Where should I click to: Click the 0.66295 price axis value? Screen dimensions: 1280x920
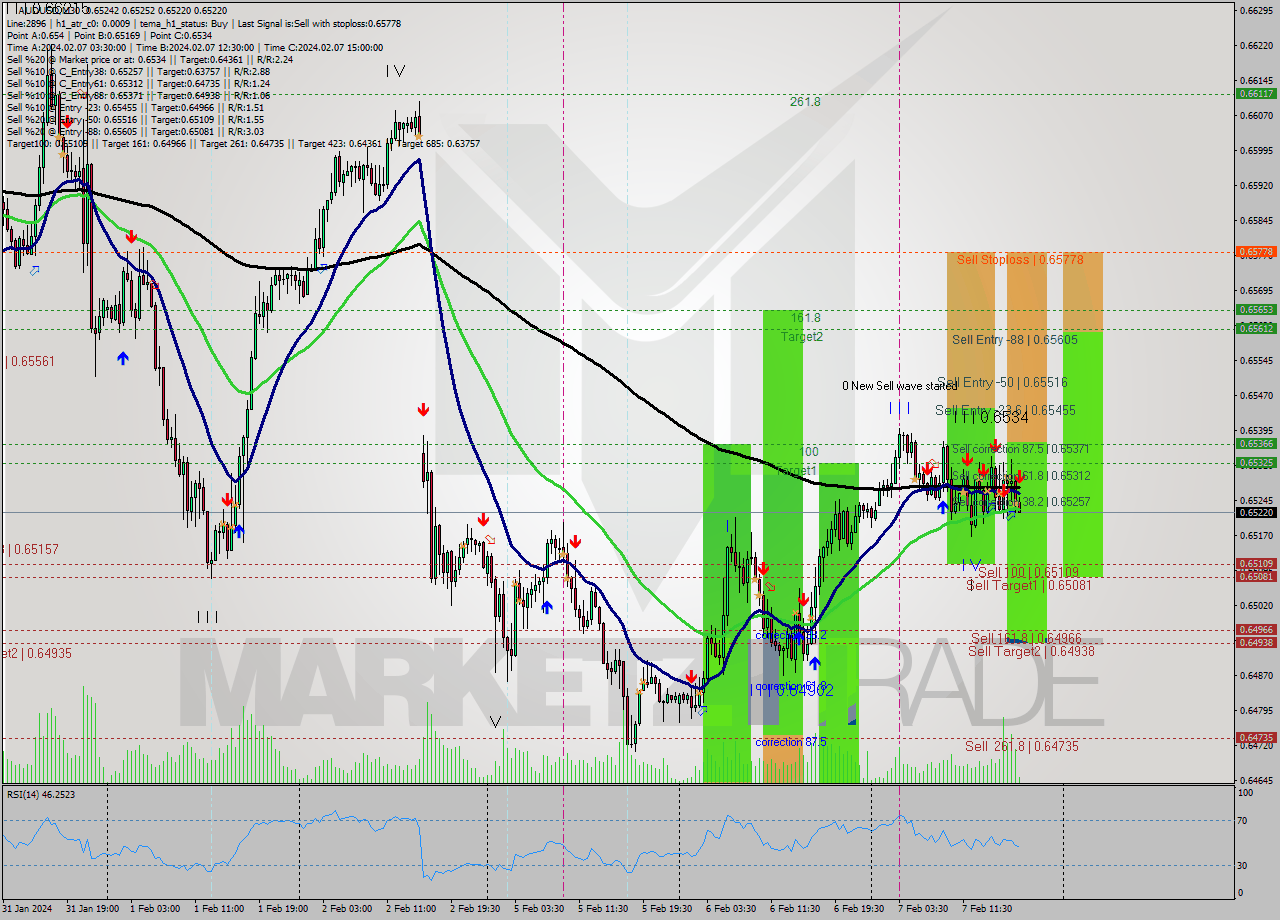(x=1256, y=10)
